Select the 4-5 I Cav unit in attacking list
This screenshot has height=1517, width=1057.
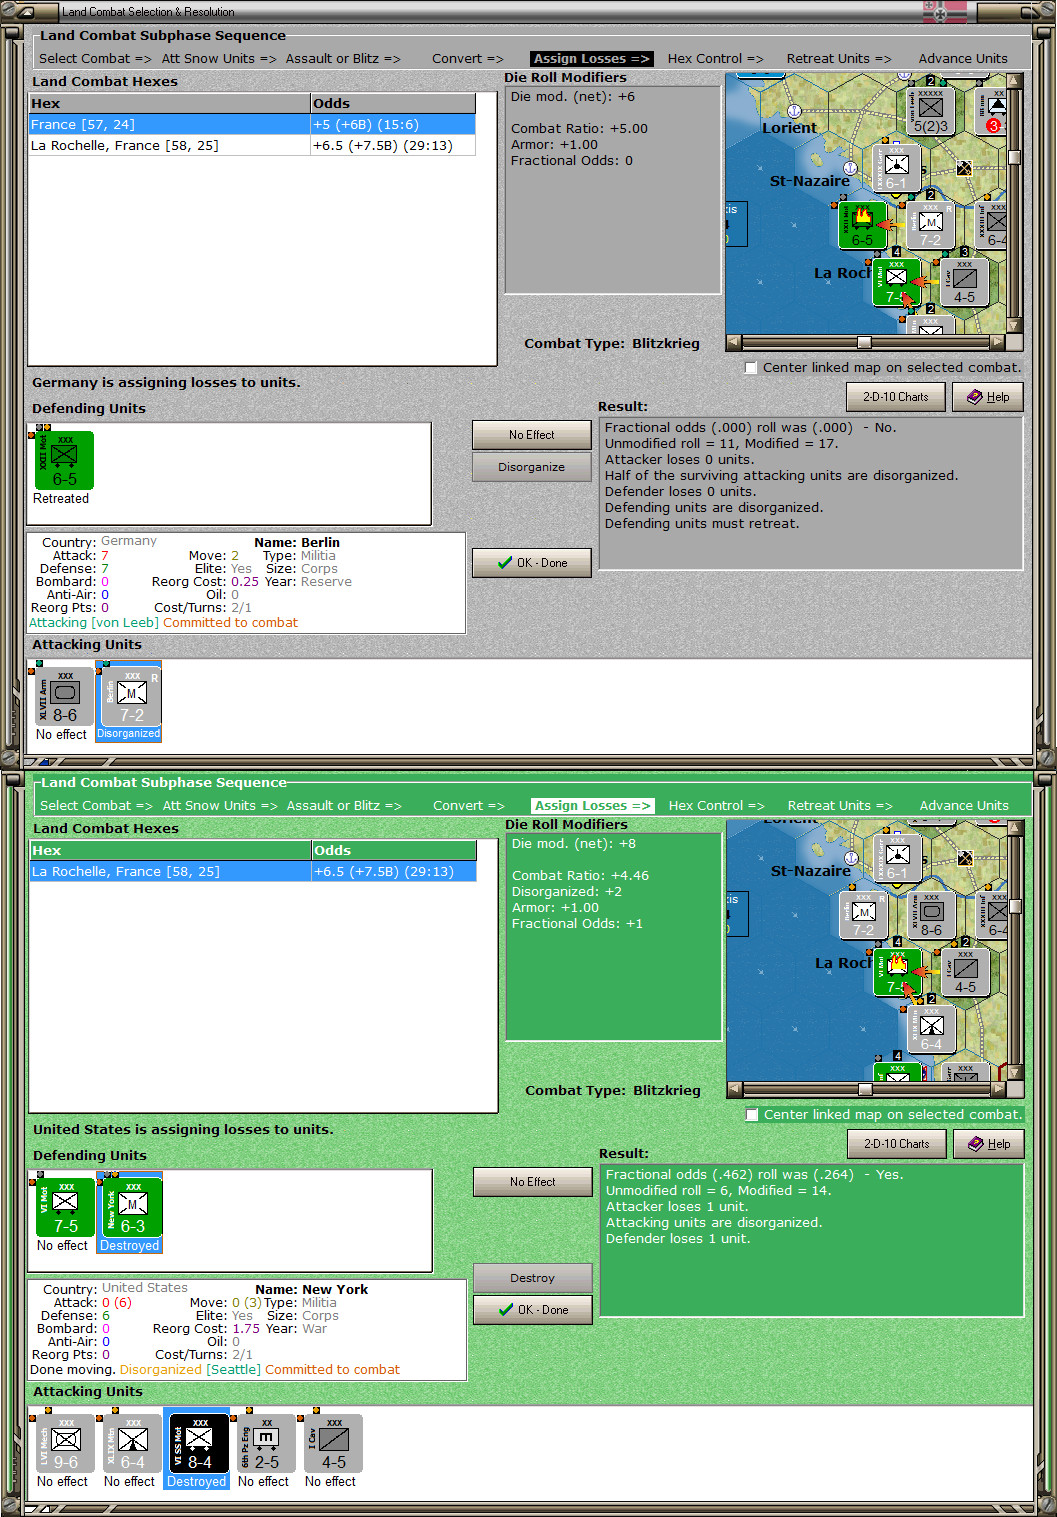[333, 1443]
